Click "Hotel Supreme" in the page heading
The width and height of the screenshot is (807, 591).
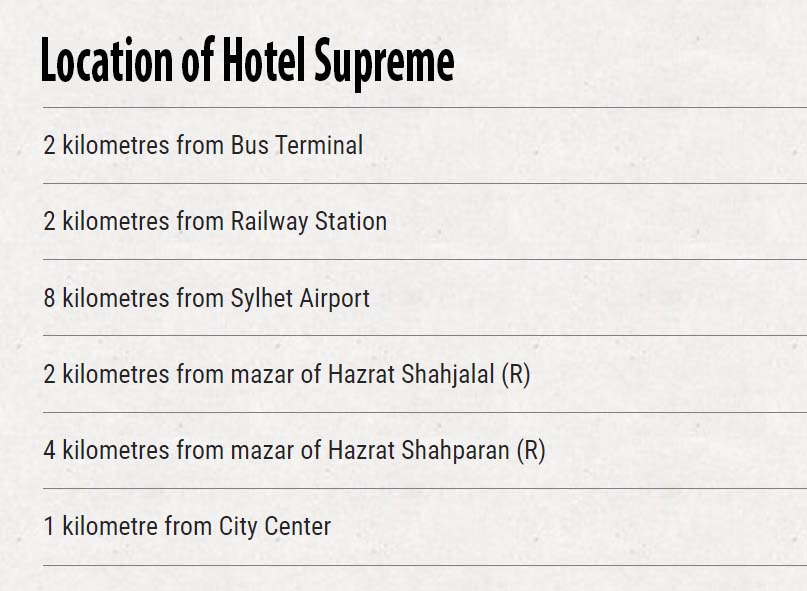click(338, 63)
